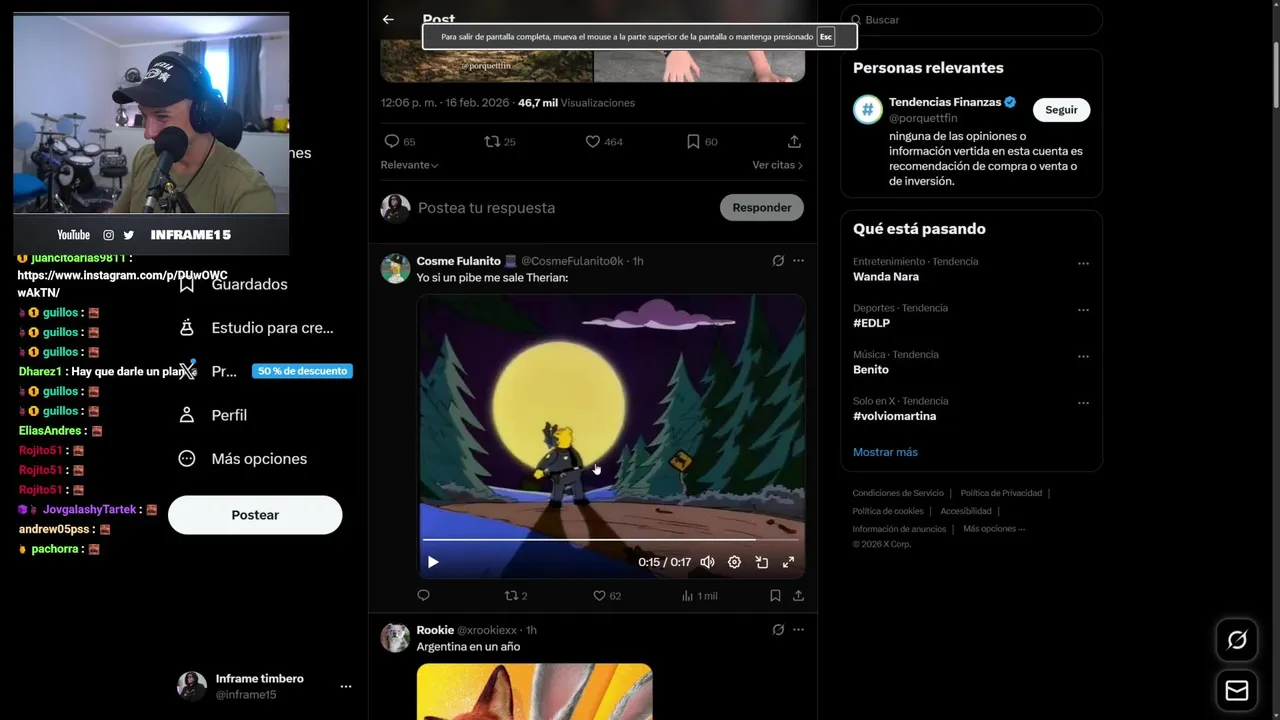The width and height of the screenshot is (1280, 720).
Task: Open the Wanda Nara trend
Action: pyautogui.click(x=885, y=277)
